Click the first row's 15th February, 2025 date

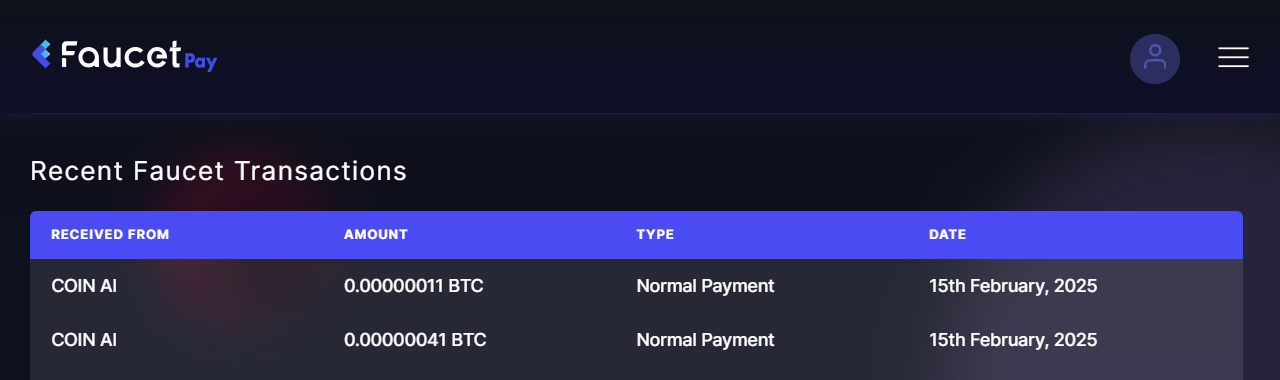click(1013, 286)
